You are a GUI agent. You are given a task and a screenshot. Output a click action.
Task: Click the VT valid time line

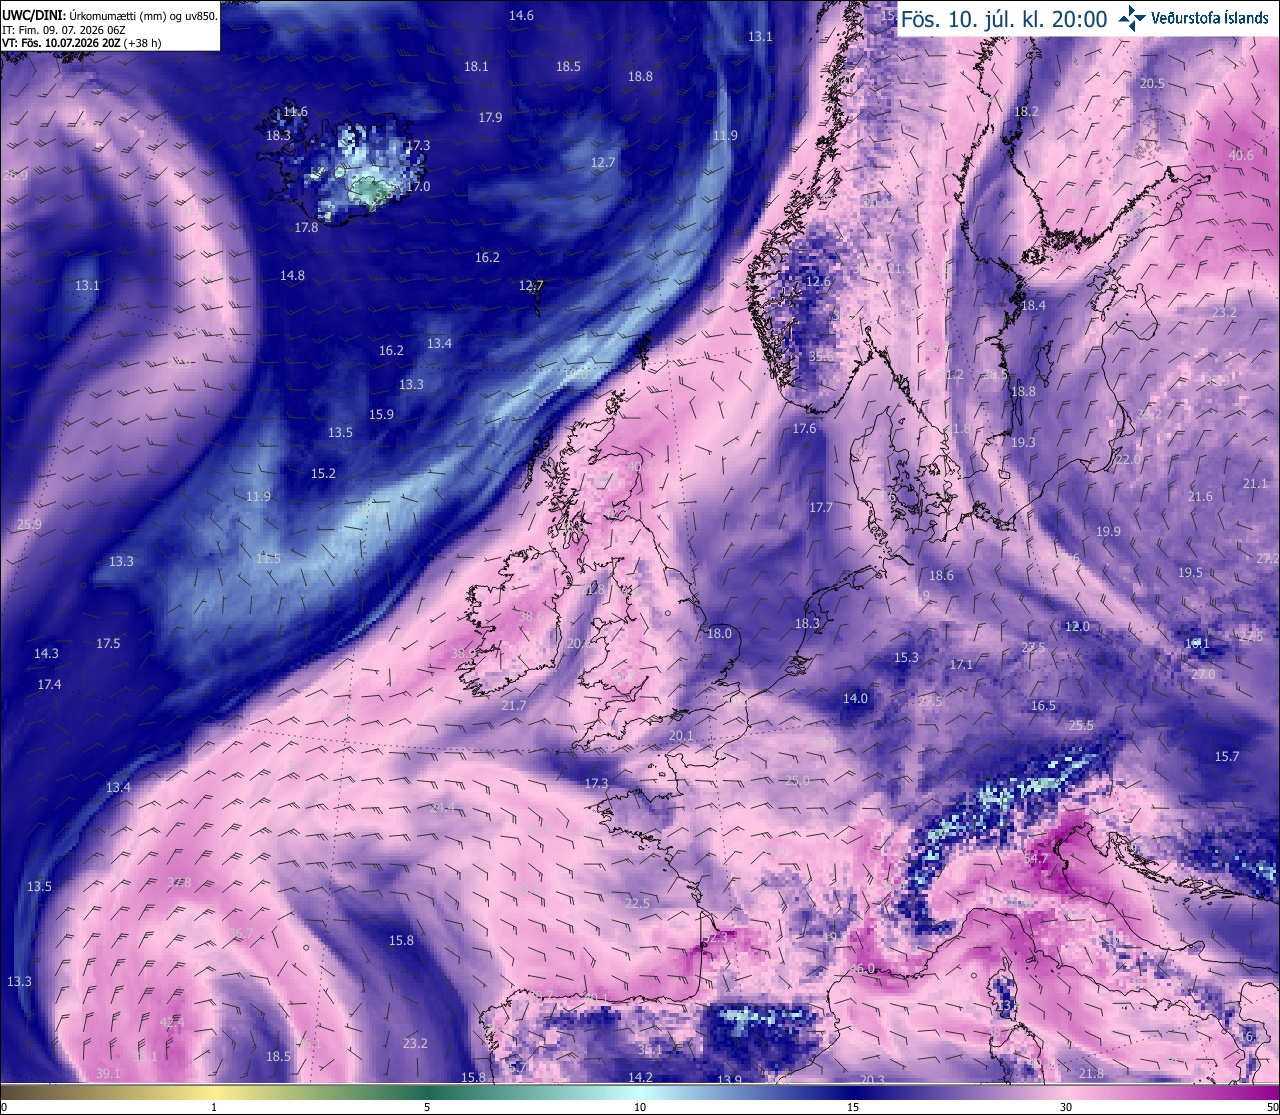point(81,43)
